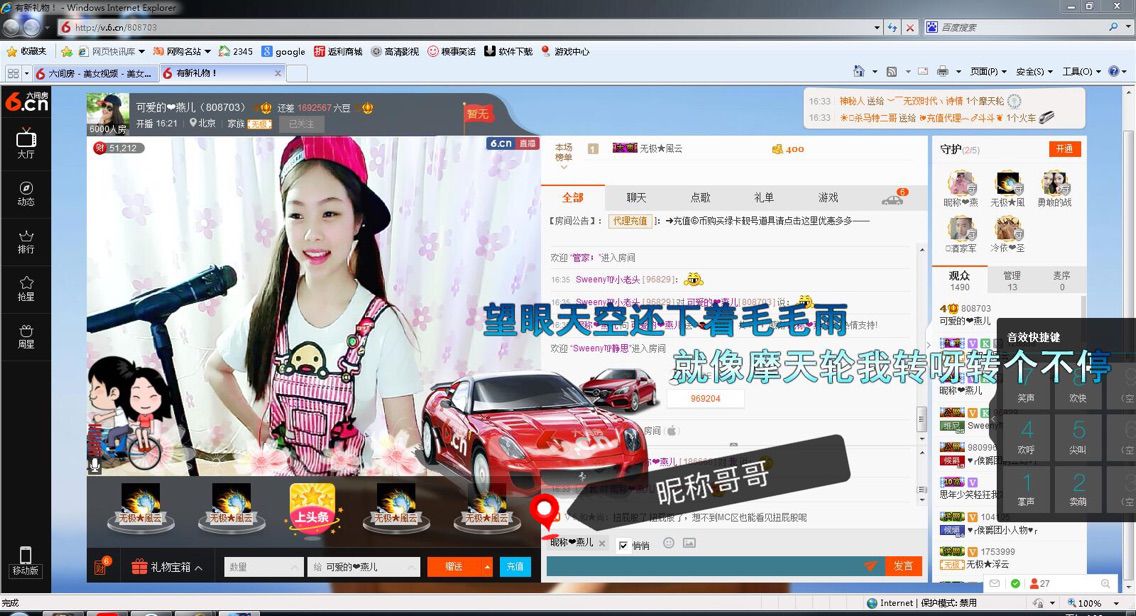Open the 周星 weekly star sidebar icon
Screen dimensions: 1136x616
tap(26, 336)
